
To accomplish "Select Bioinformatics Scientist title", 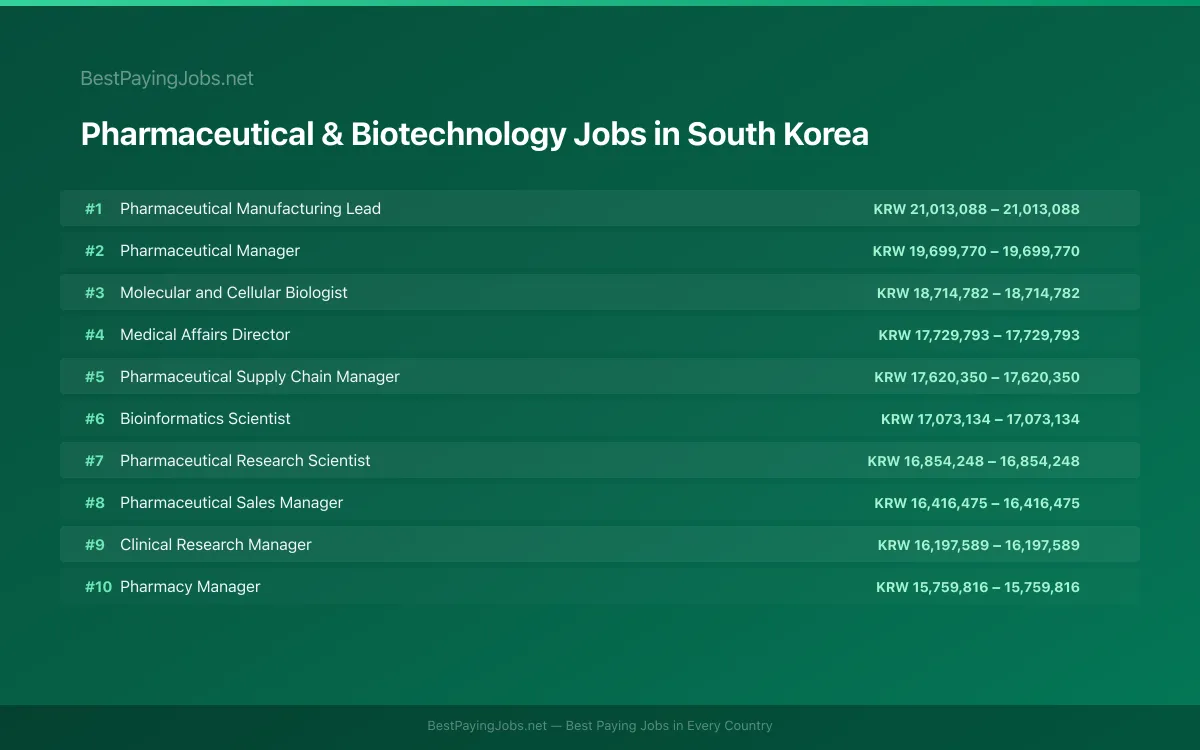I will (205, 419).
